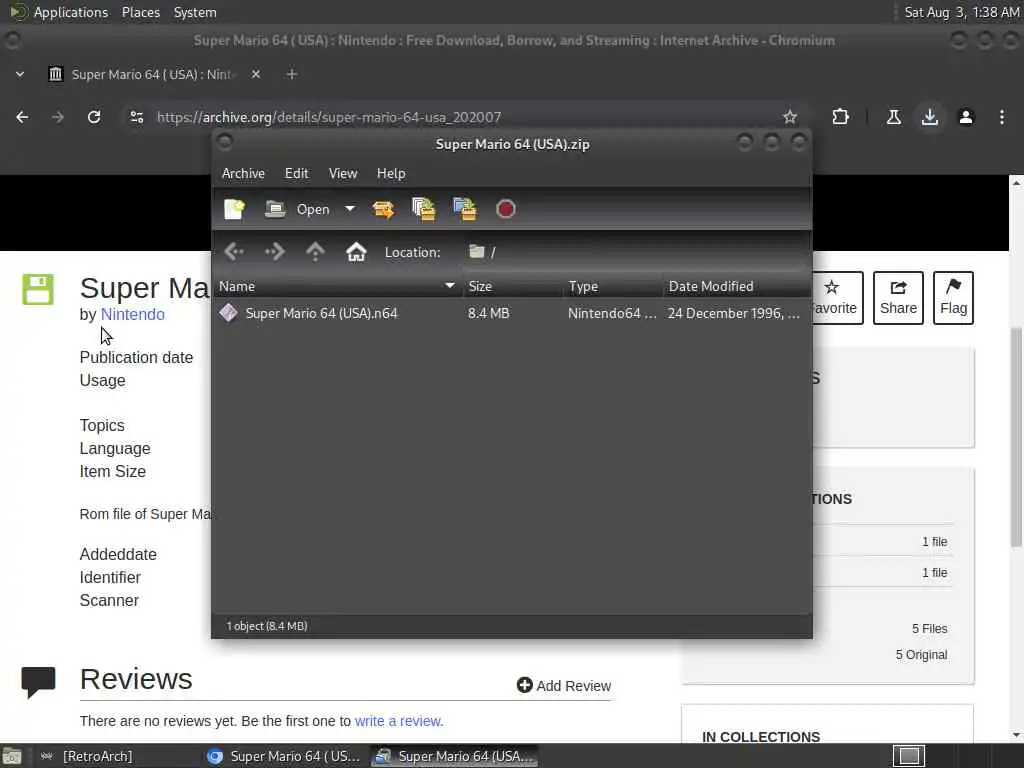Sort file list by Size column
Image resolution: width=1024 pixels, height=768 pixels.
pos(513,286)
